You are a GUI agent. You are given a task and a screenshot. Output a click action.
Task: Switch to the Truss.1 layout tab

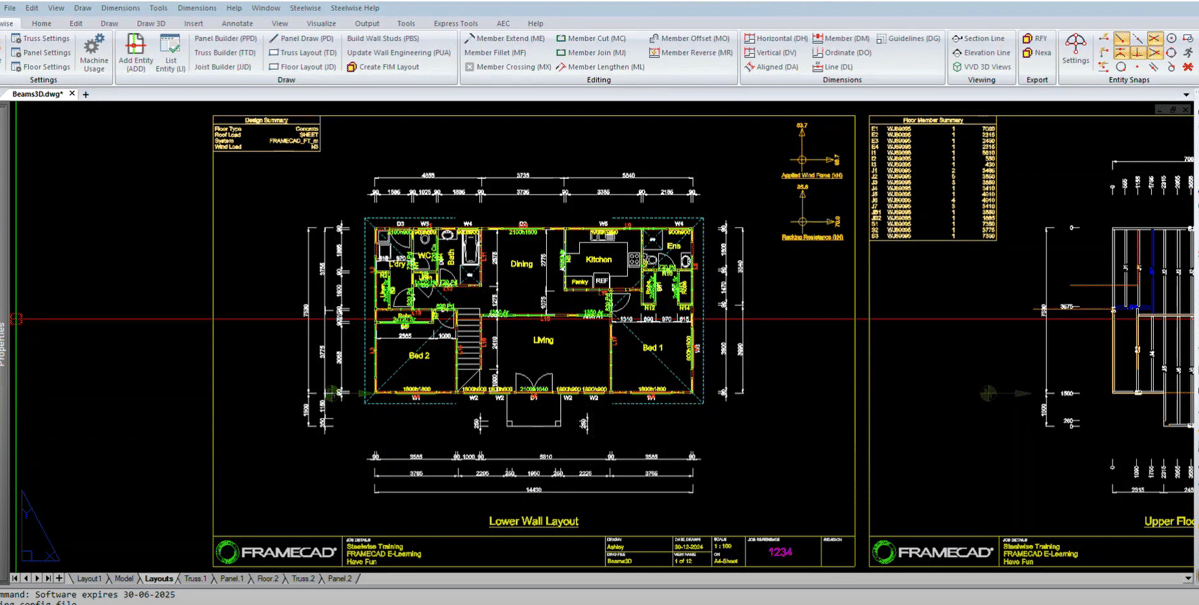(194, 578)
